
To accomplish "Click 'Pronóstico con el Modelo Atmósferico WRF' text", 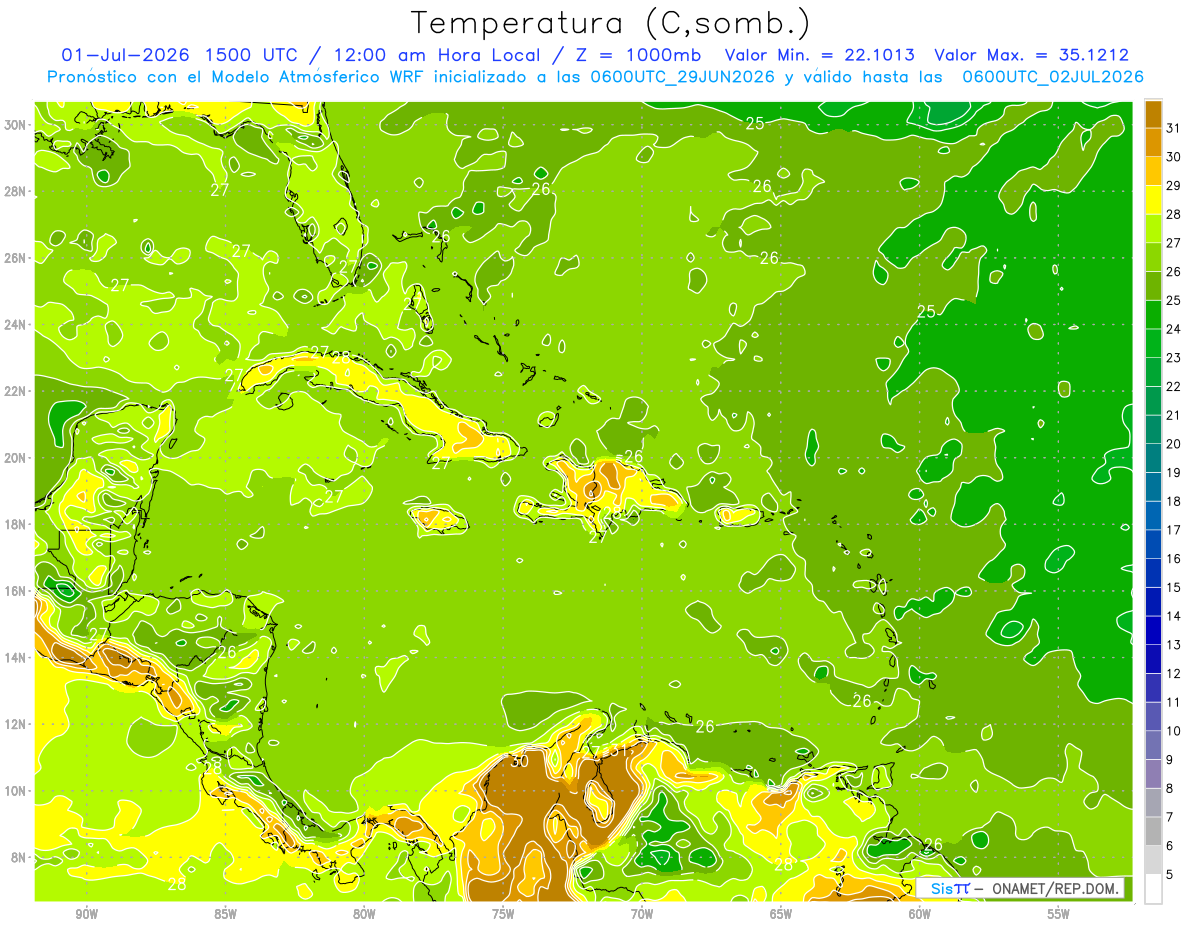I will [x=236, y=76].
